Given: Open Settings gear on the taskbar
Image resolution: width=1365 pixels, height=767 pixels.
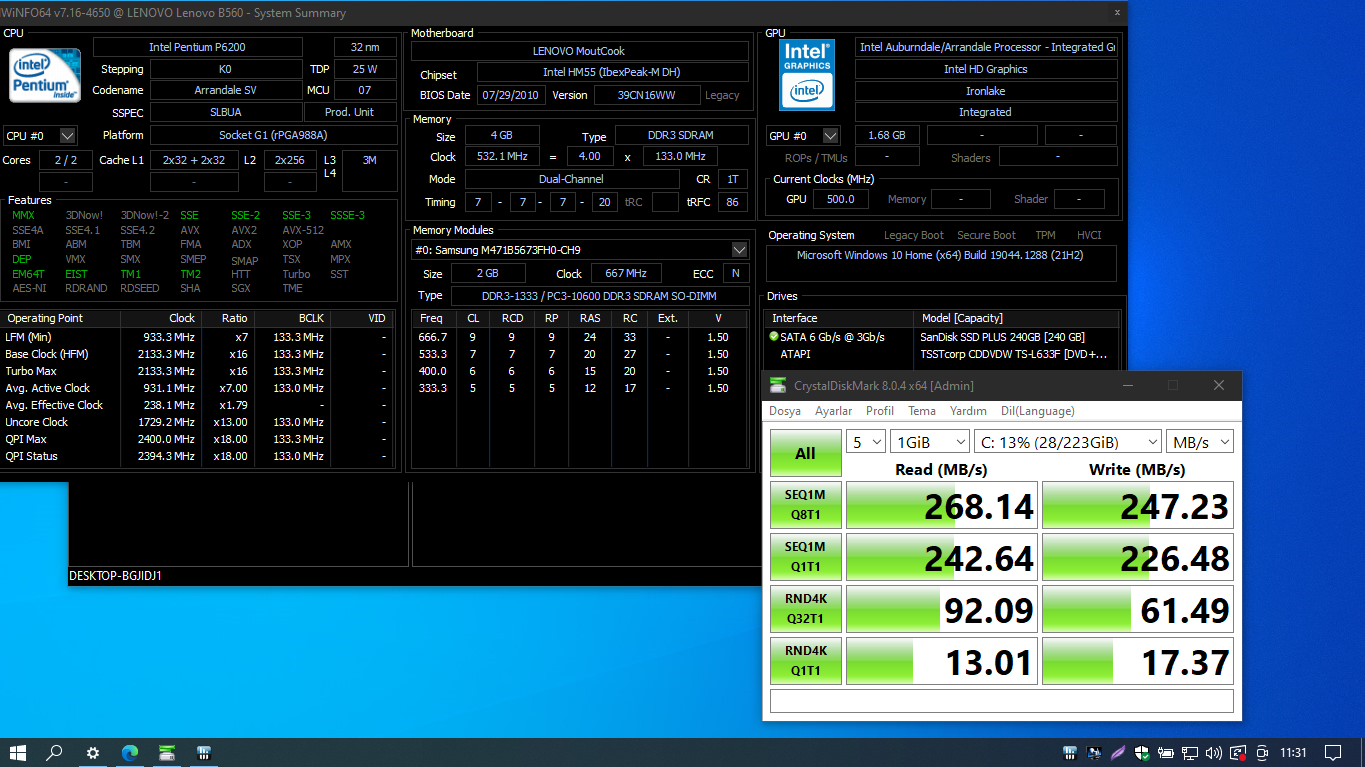Looking at the screenshot, I should point(93,753).
